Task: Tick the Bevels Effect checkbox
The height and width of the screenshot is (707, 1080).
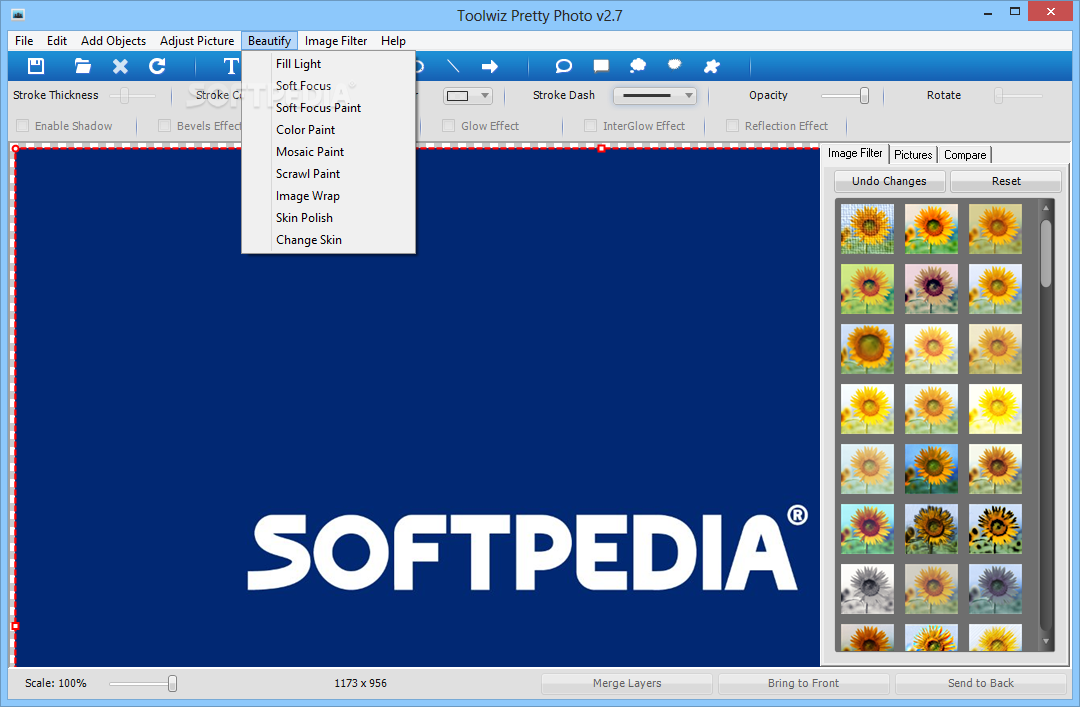Action: pos(164,125)
